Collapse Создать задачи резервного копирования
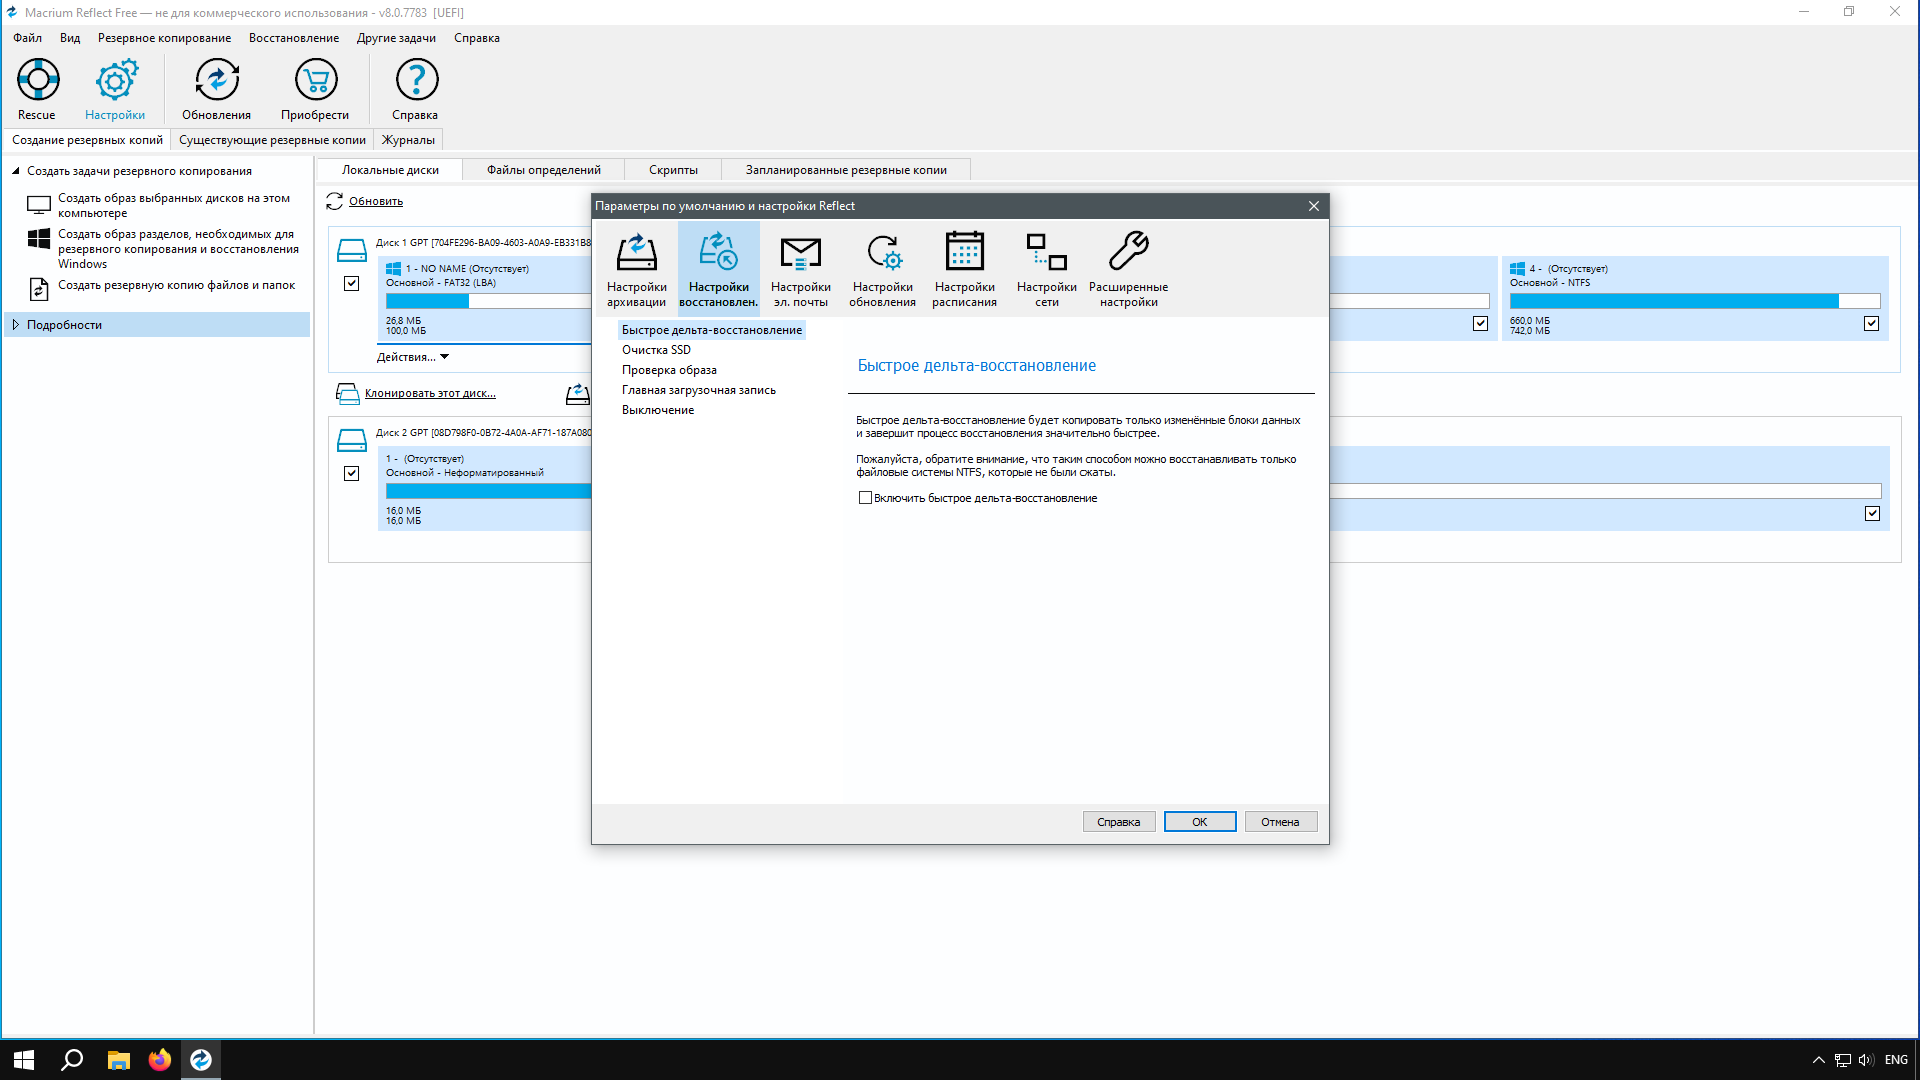The height and width of the screenshot is (1080, 1920). (x=16, y=171)
